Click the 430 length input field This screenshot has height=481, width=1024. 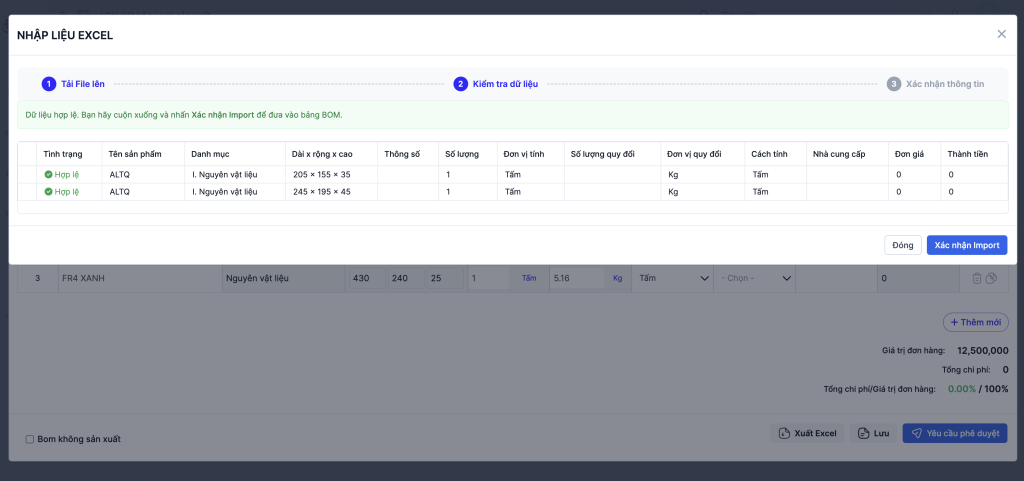pos(367,278)
